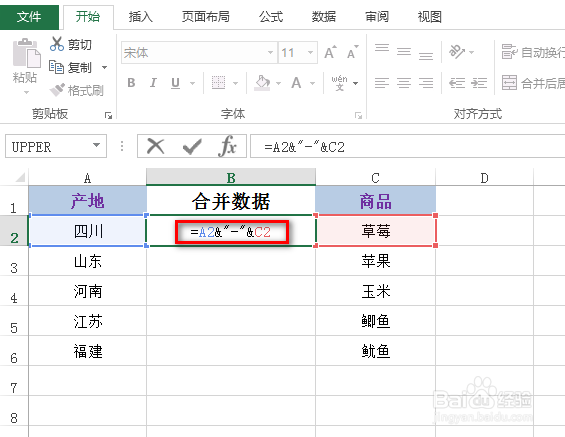Align text to vertical middle

pyautogui.click(x=404, y=53)
